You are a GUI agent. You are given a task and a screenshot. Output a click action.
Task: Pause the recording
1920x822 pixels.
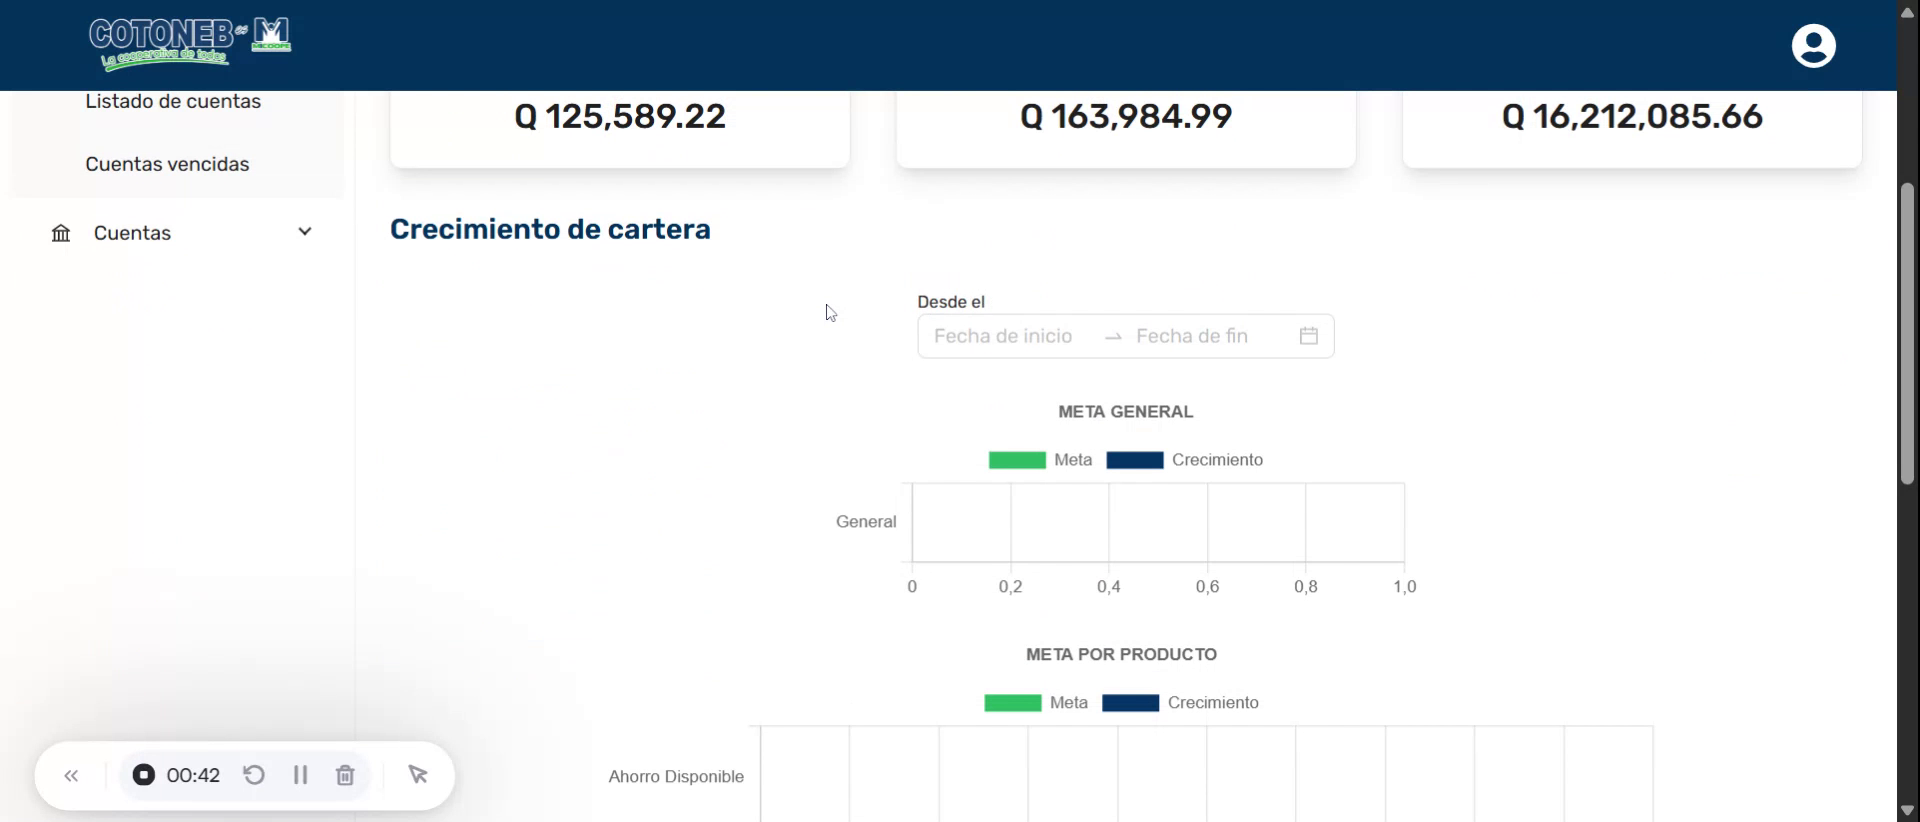[x=300, y=775]
